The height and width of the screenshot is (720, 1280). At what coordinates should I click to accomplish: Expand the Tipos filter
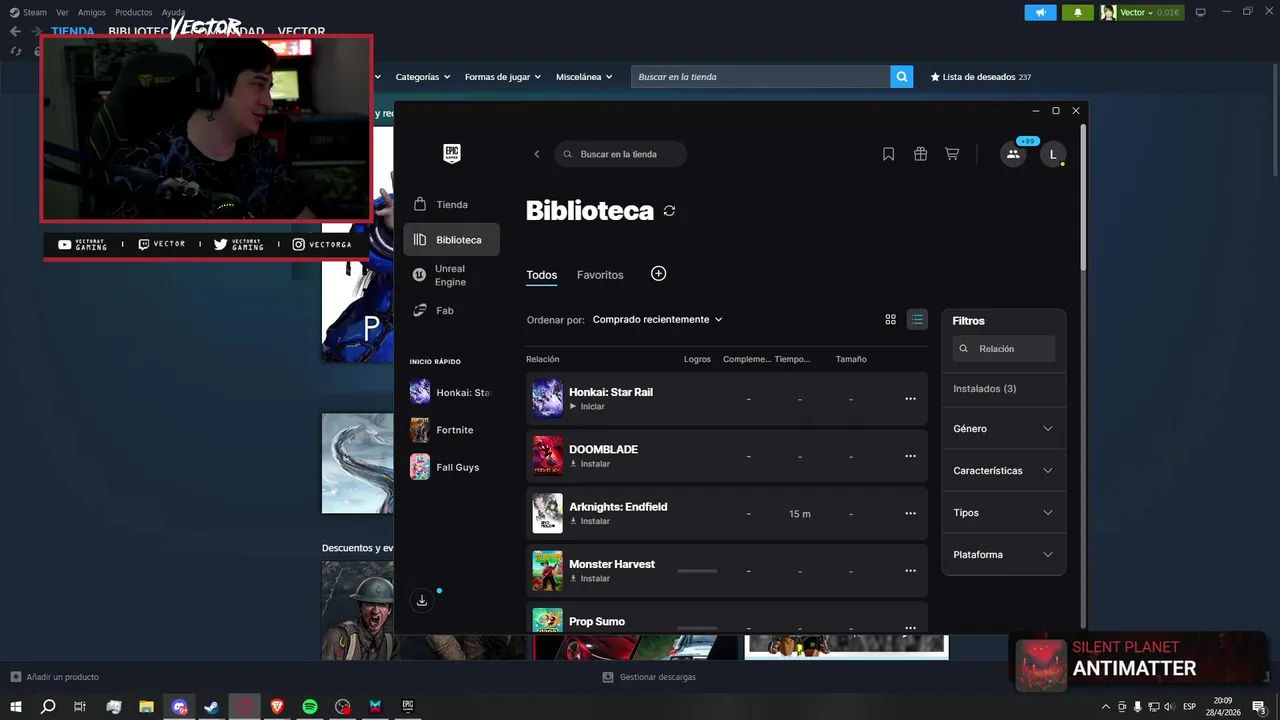pos(1003,512)
